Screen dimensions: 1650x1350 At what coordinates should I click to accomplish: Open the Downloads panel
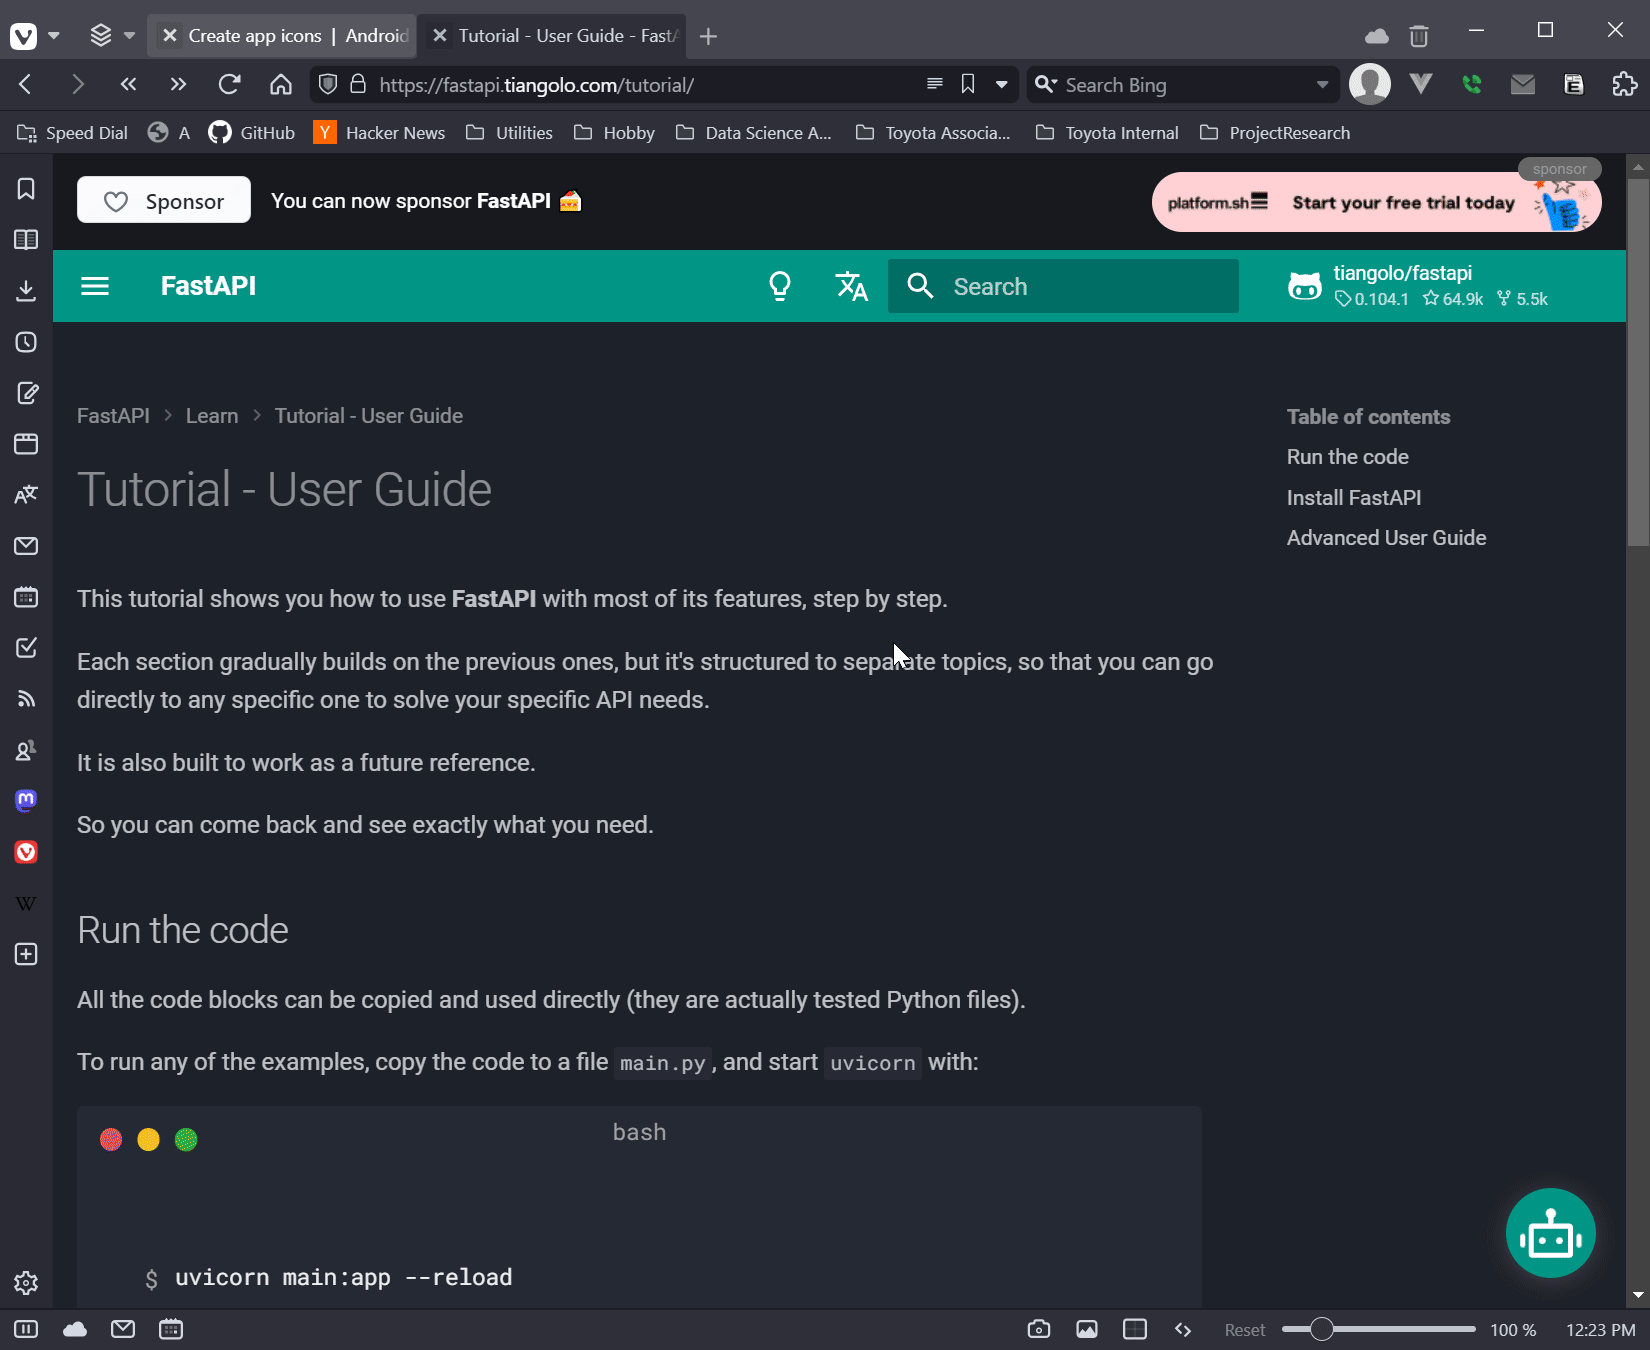pos(26,291)
